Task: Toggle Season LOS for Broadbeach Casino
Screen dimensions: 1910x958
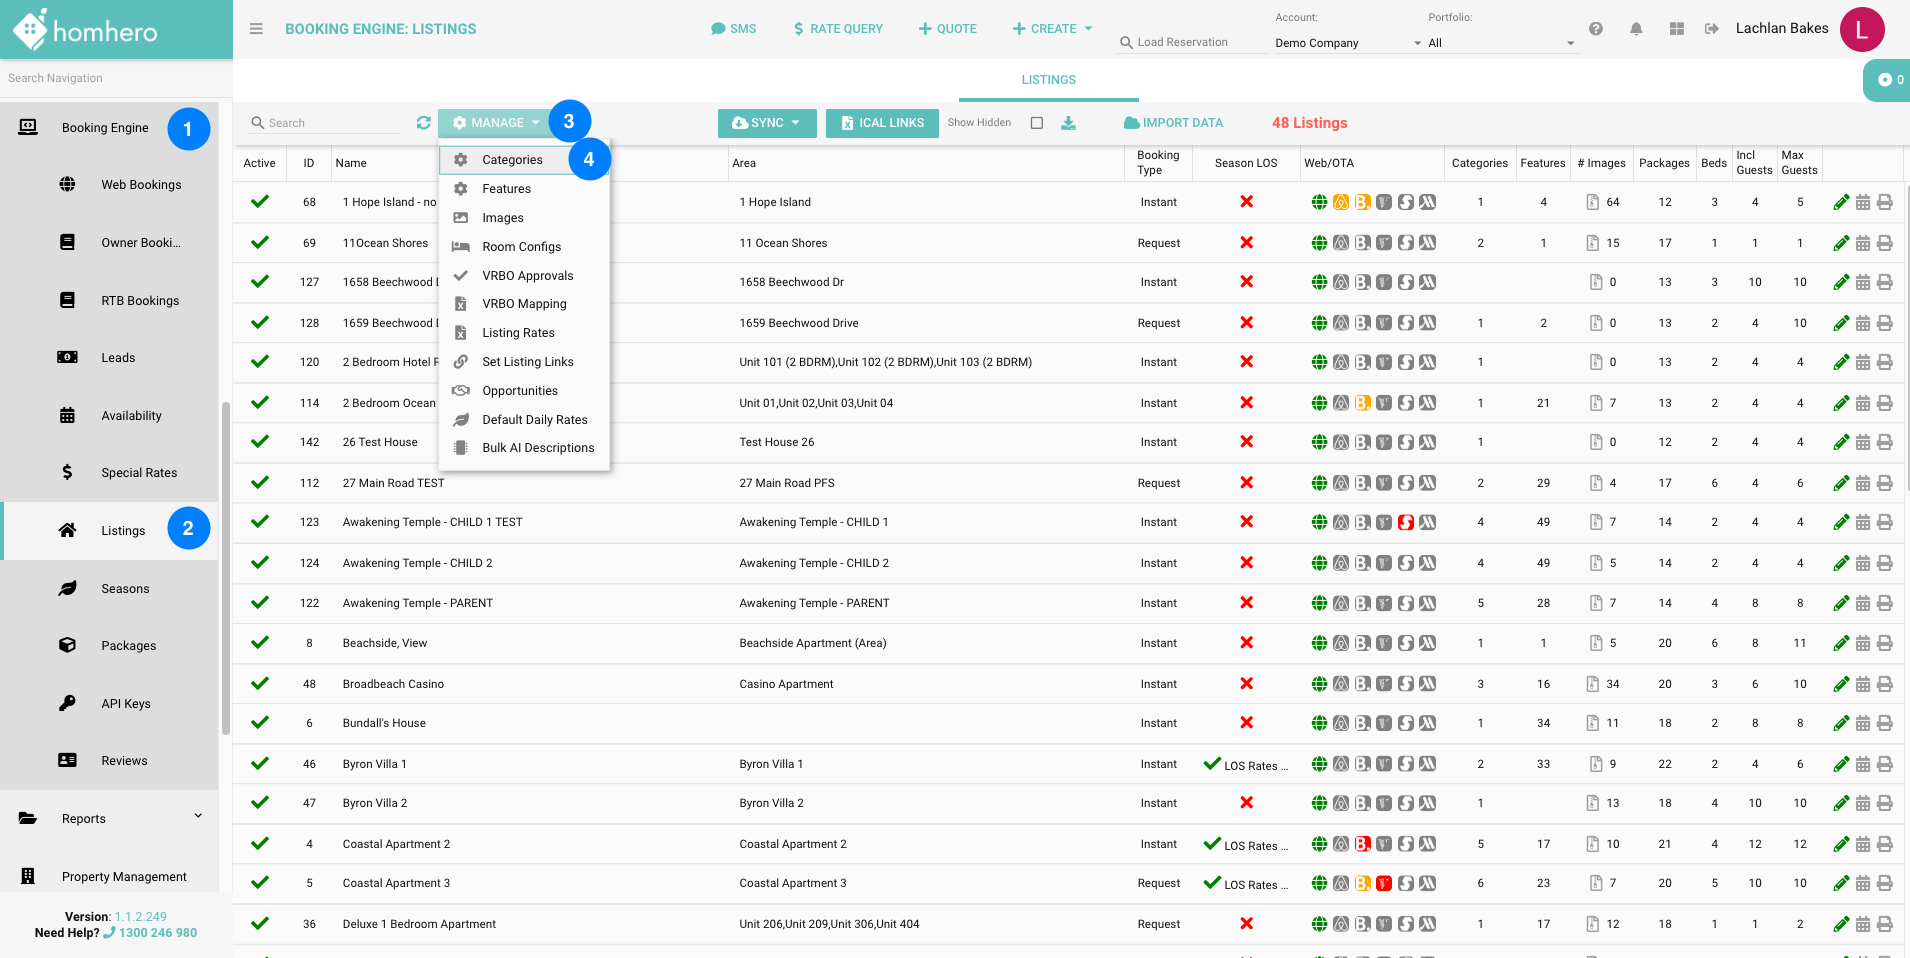Action: point(1246,684)
